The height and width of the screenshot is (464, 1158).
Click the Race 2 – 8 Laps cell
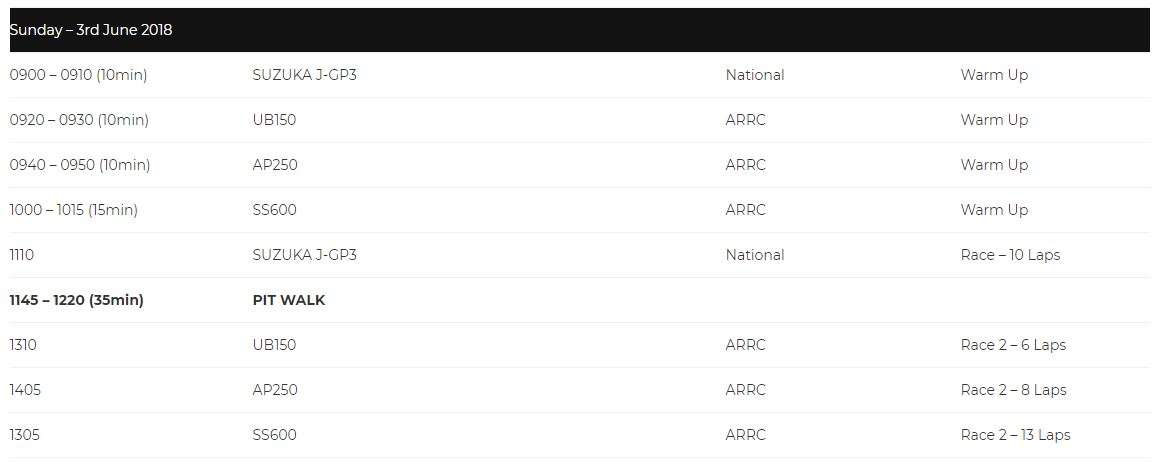1013,390
